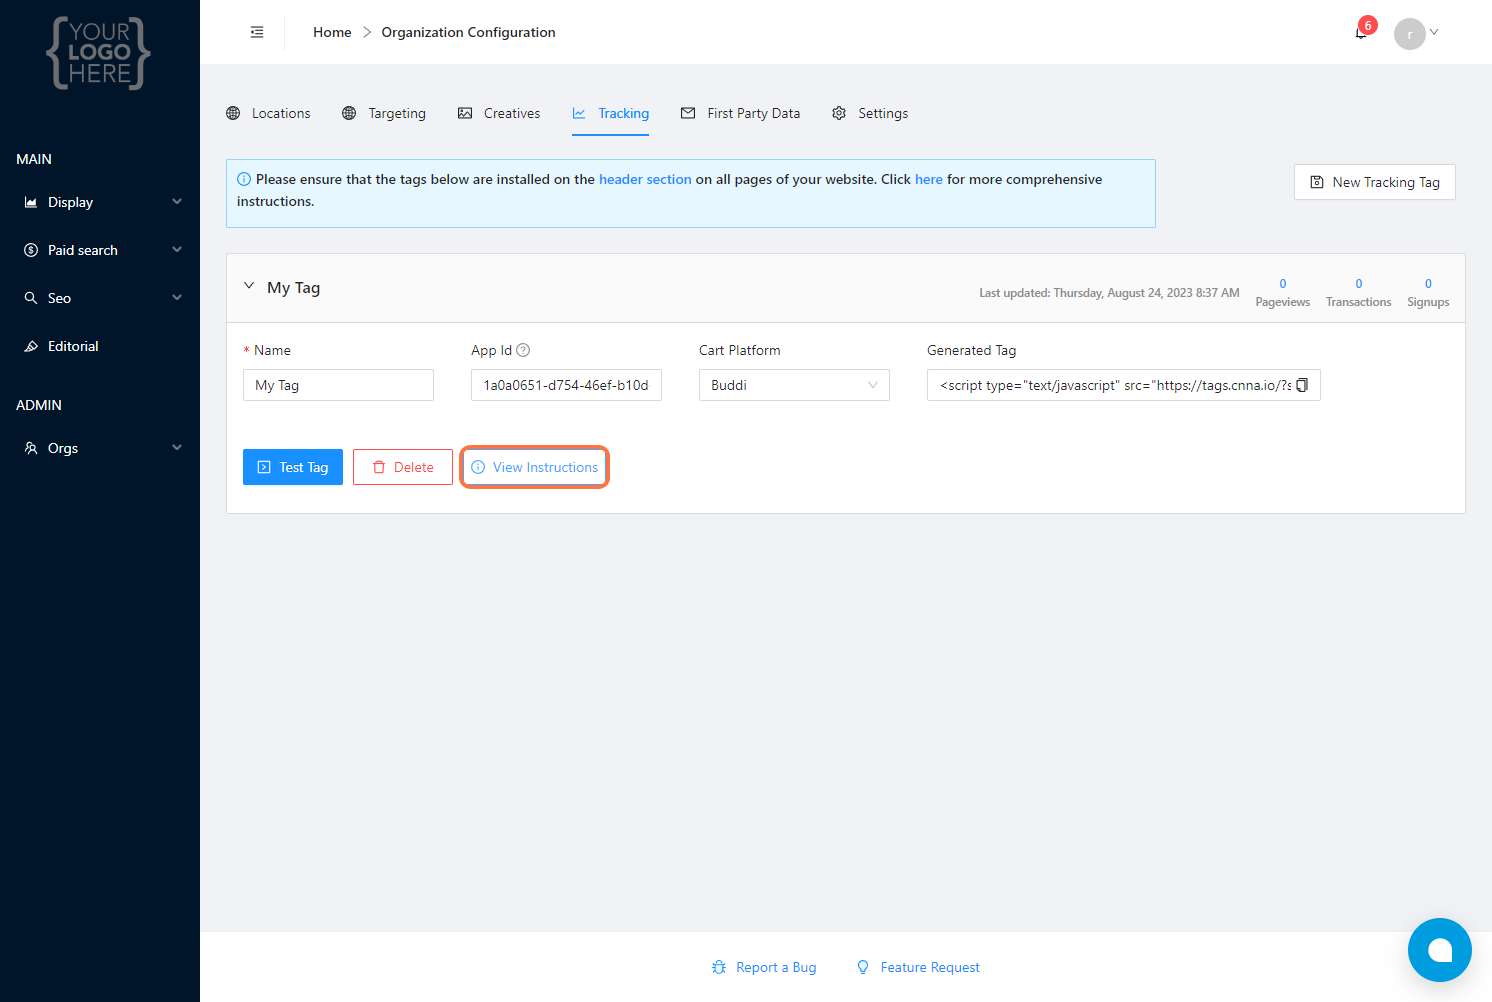The width and height of the screenshot is (1492, 1002).
Task: Switch to the Locations tab
Action: [269, 113]
